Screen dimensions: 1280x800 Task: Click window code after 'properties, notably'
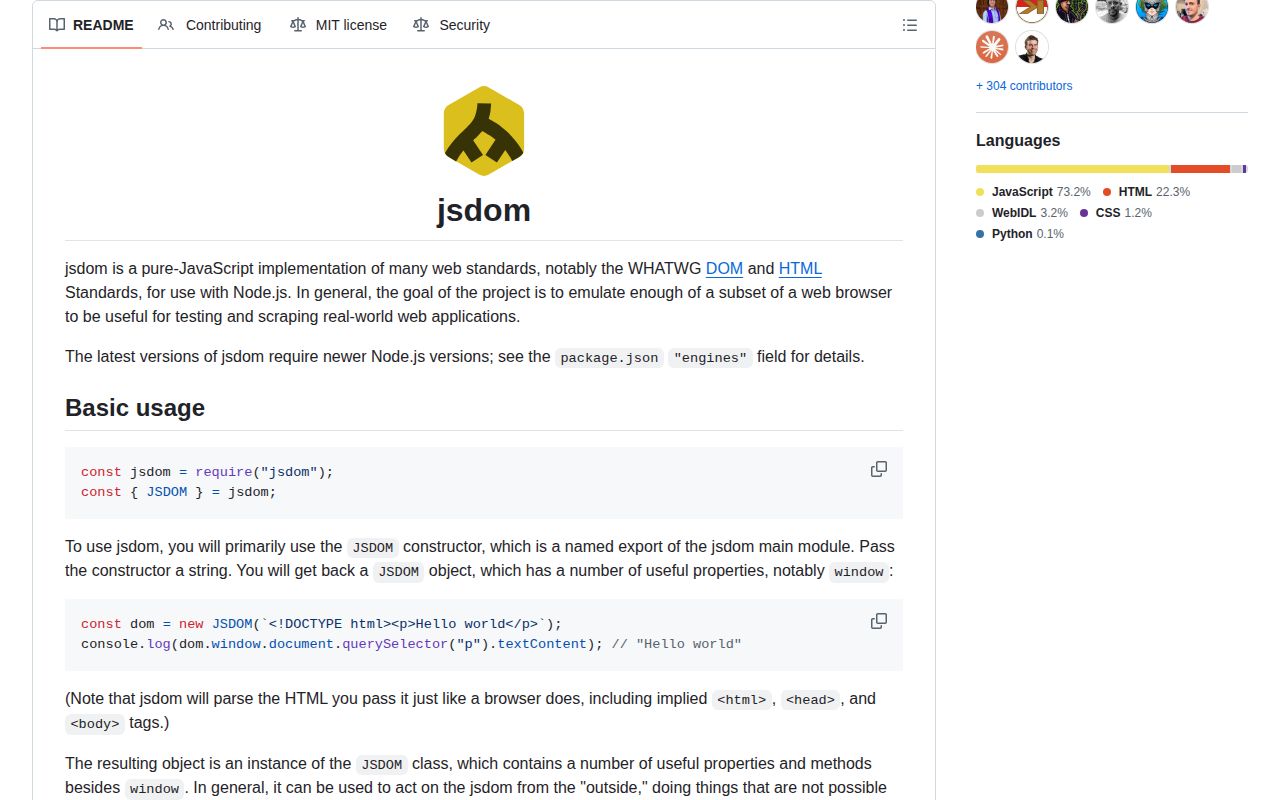click(x=859, y=572)
